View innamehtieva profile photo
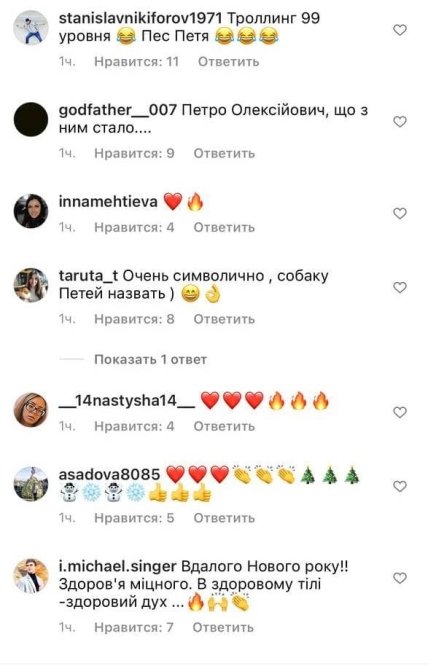 tap(31, 211)
